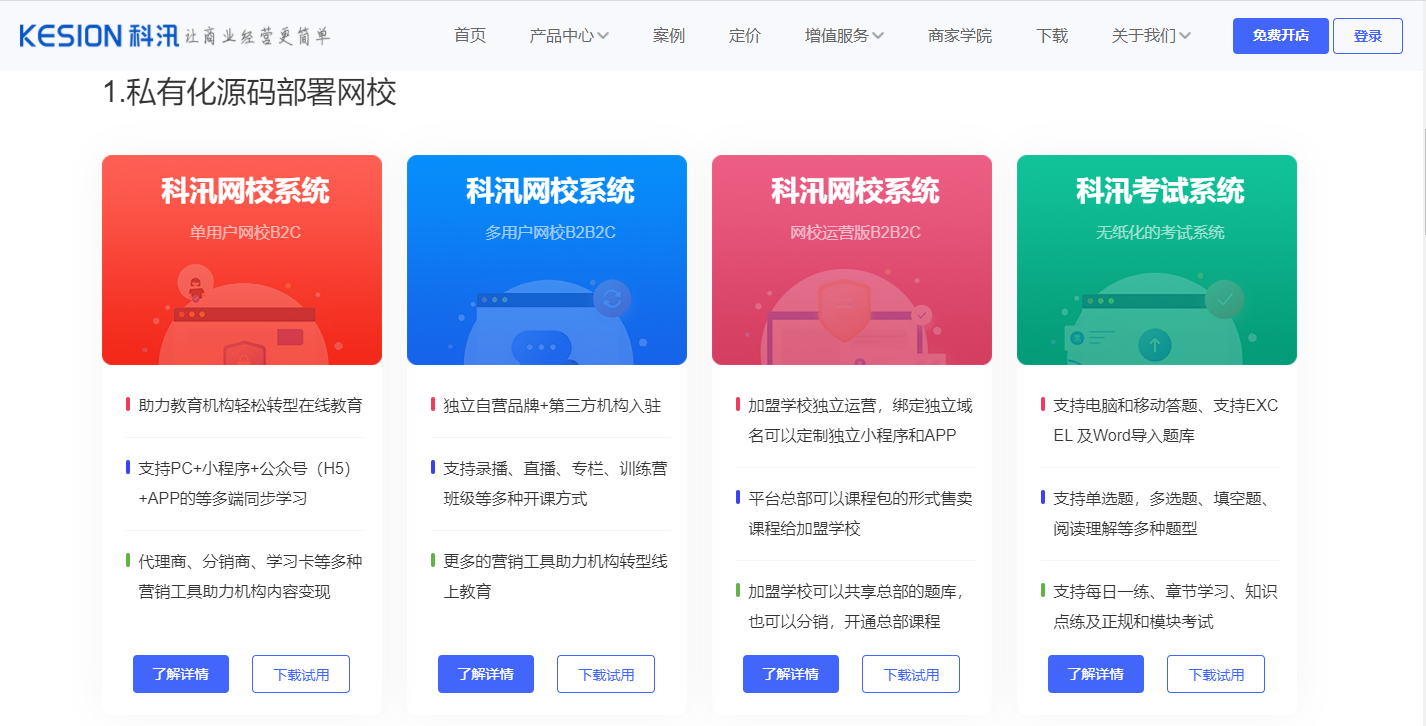Screen dimensions: 1426x726
Task: Click 了解详情 under 多用户网校B2B2C
Action: 486,674
